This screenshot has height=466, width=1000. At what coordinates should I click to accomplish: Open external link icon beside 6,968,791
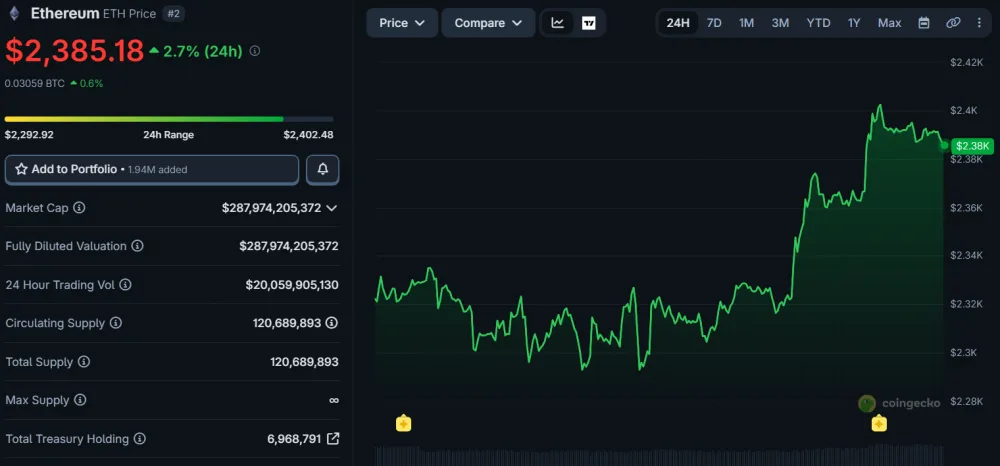tap(333, 439)
